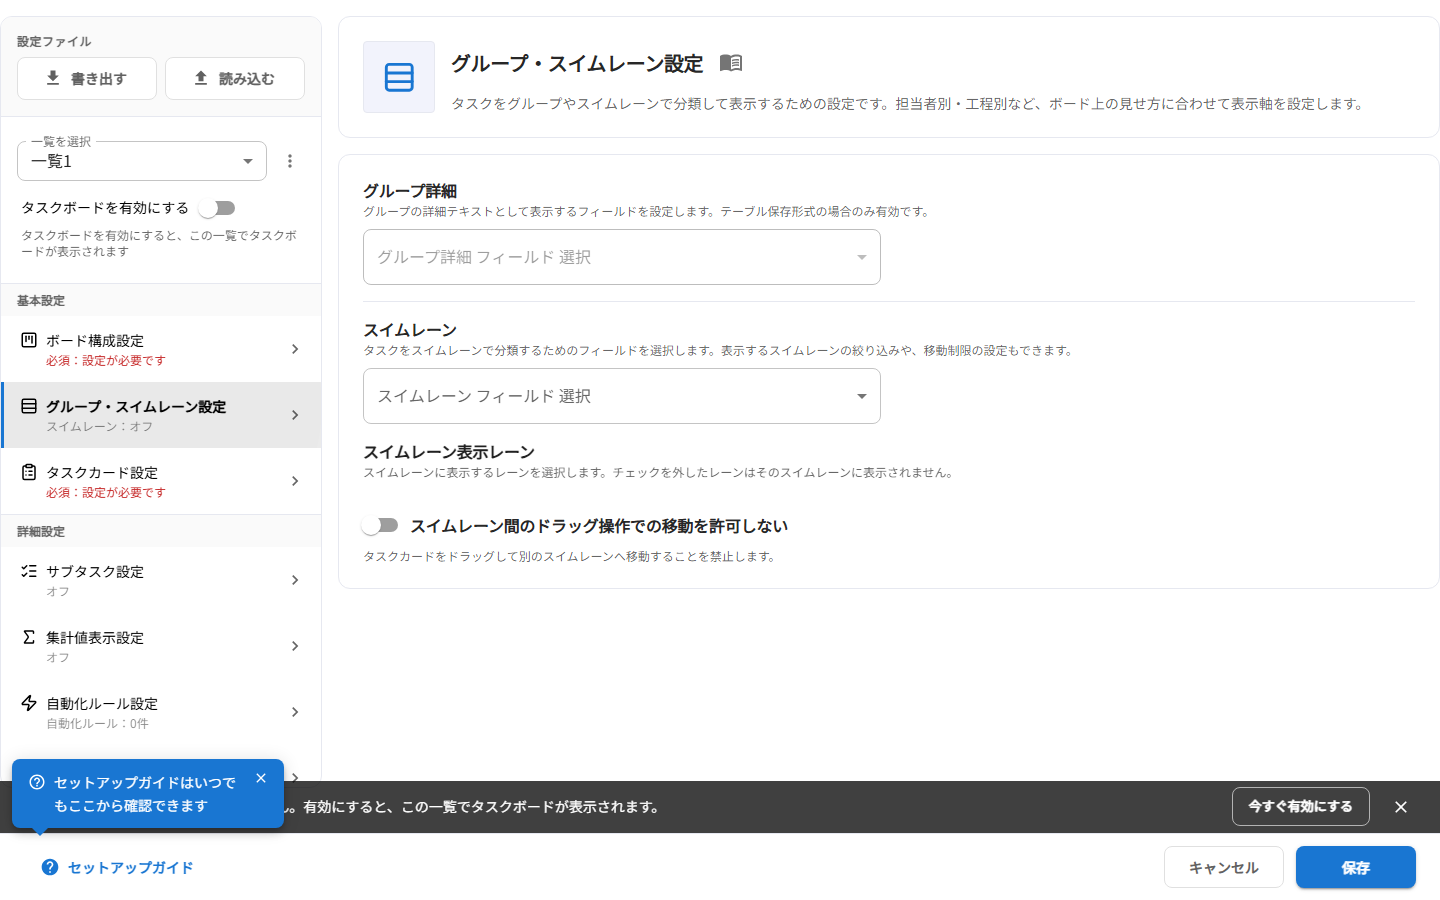Click the question icon beside セットアップガイド
Image resolution: width=1440 pixels, height=900 pixels.
click(50, 867)
